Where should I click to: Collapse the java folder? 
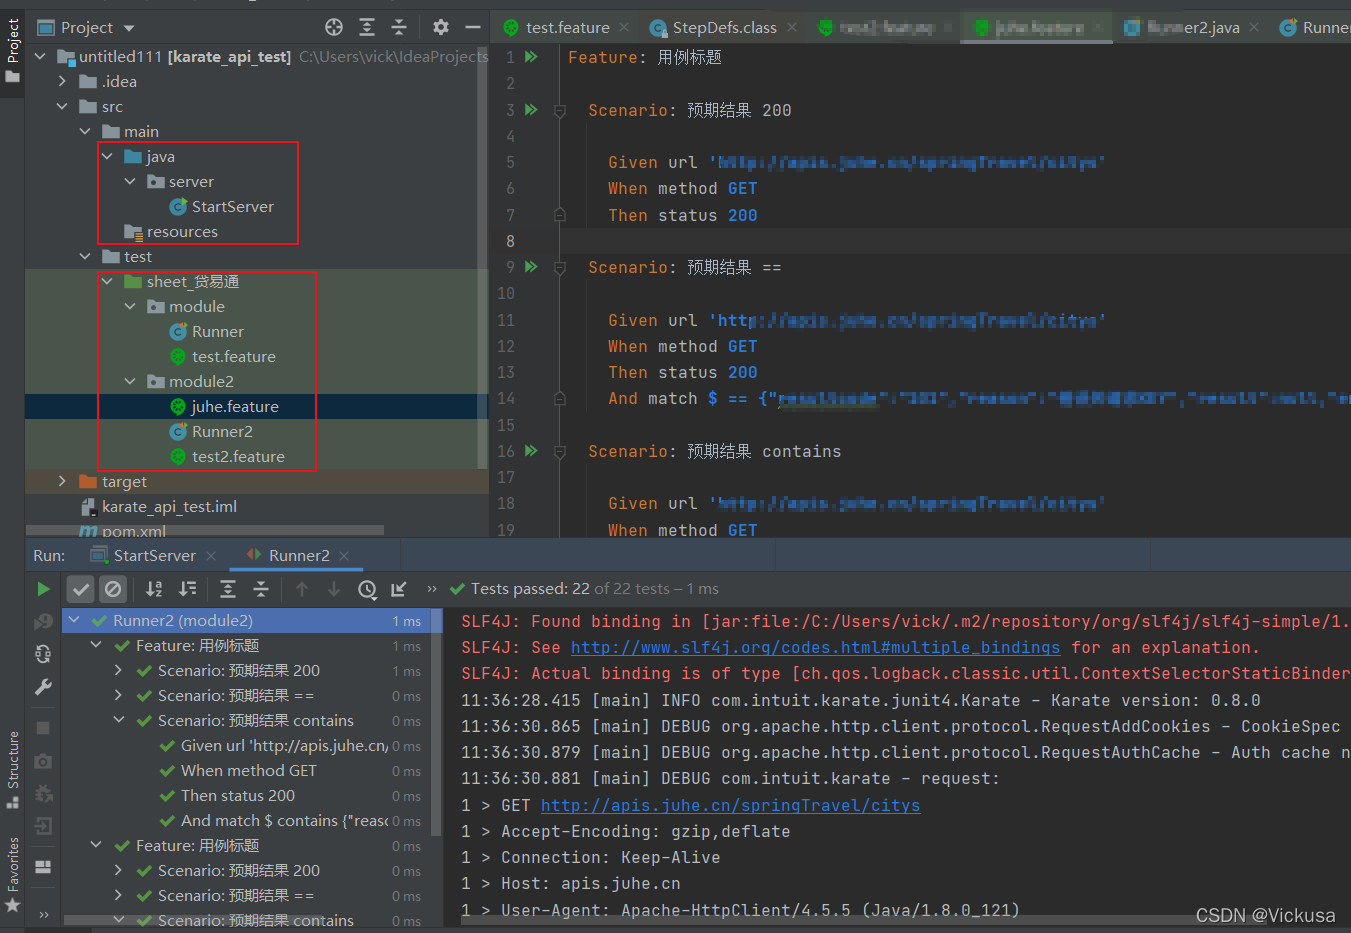click(107, 156)
